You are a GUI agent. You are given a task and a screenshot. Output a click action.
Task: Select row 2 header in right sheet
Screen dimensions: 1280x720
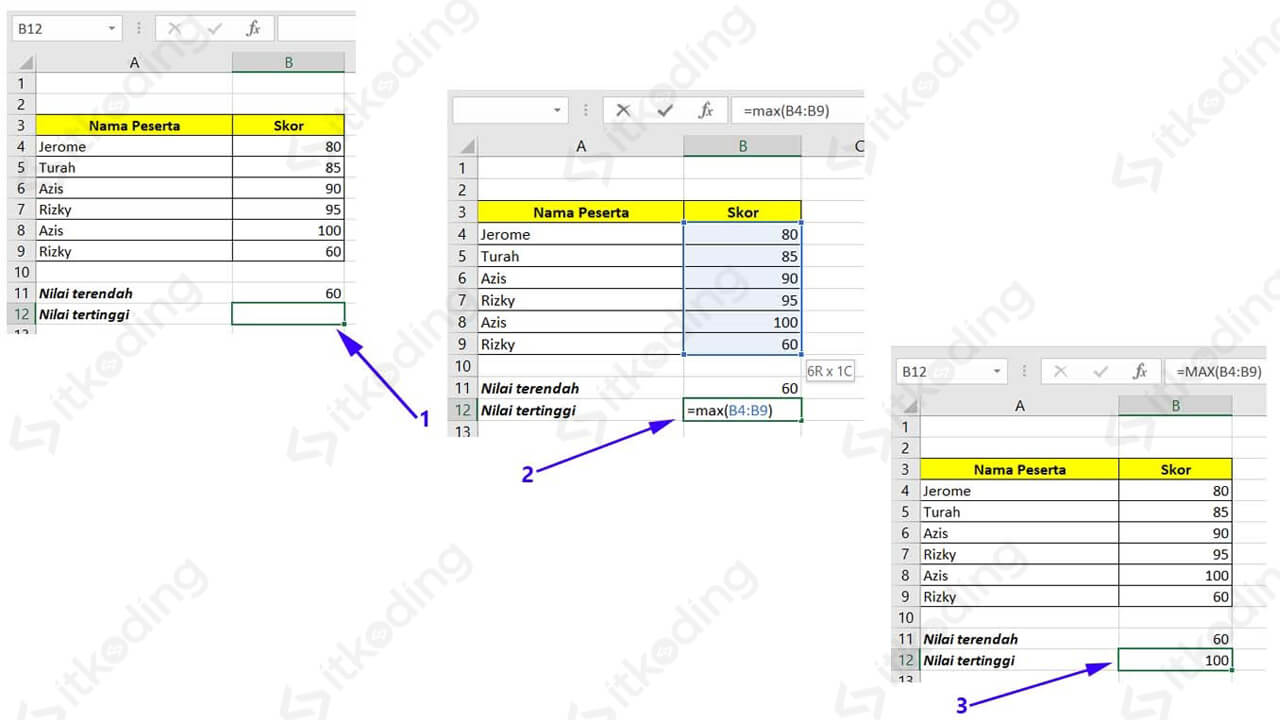click(905, 448)
